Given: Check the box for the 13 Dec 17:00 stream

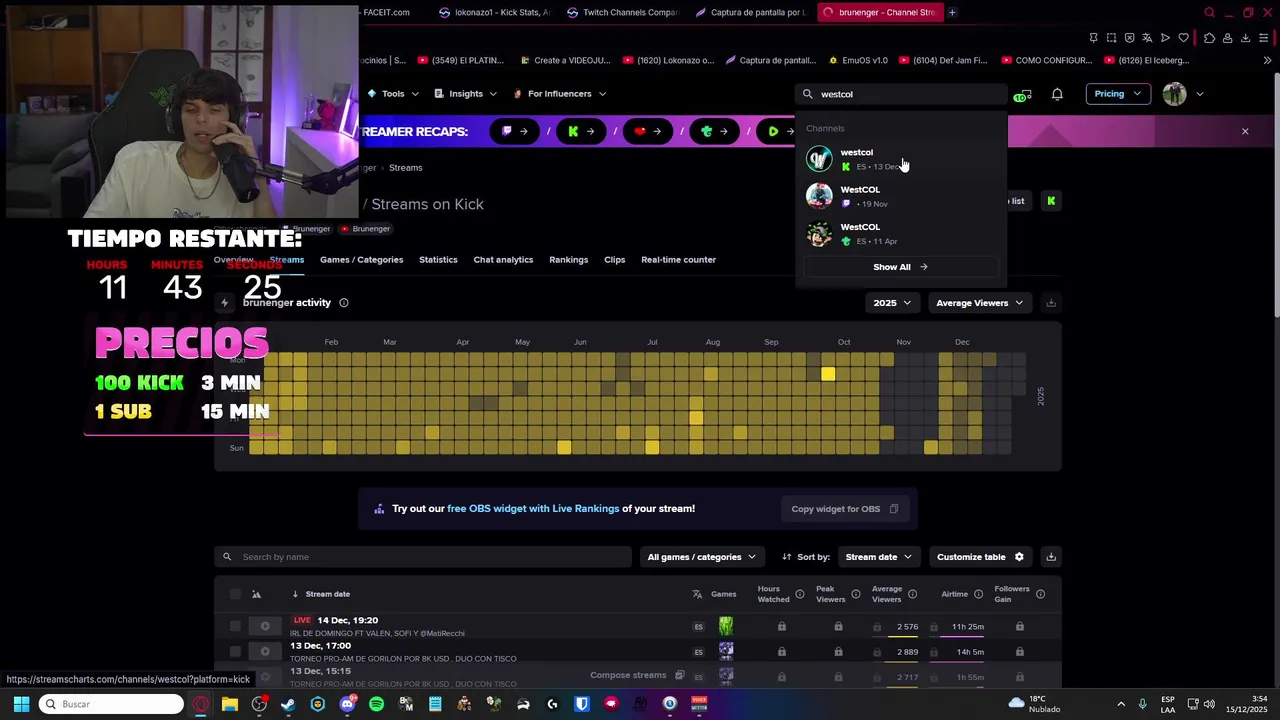Looking at the screenshot, I should coord(235,652).
